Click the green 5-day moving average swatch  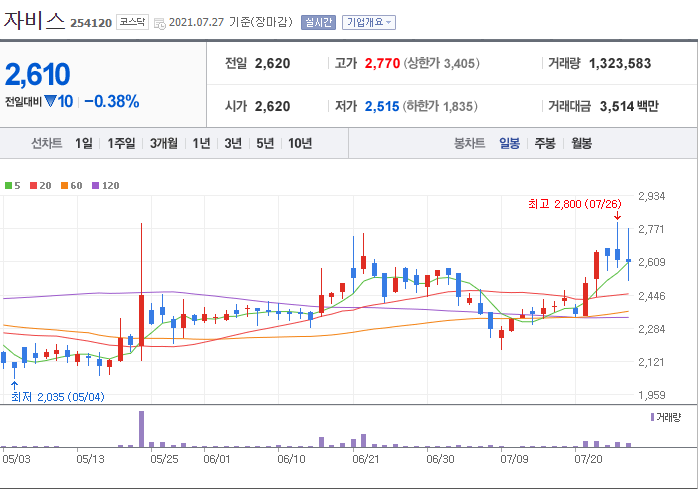8,186
